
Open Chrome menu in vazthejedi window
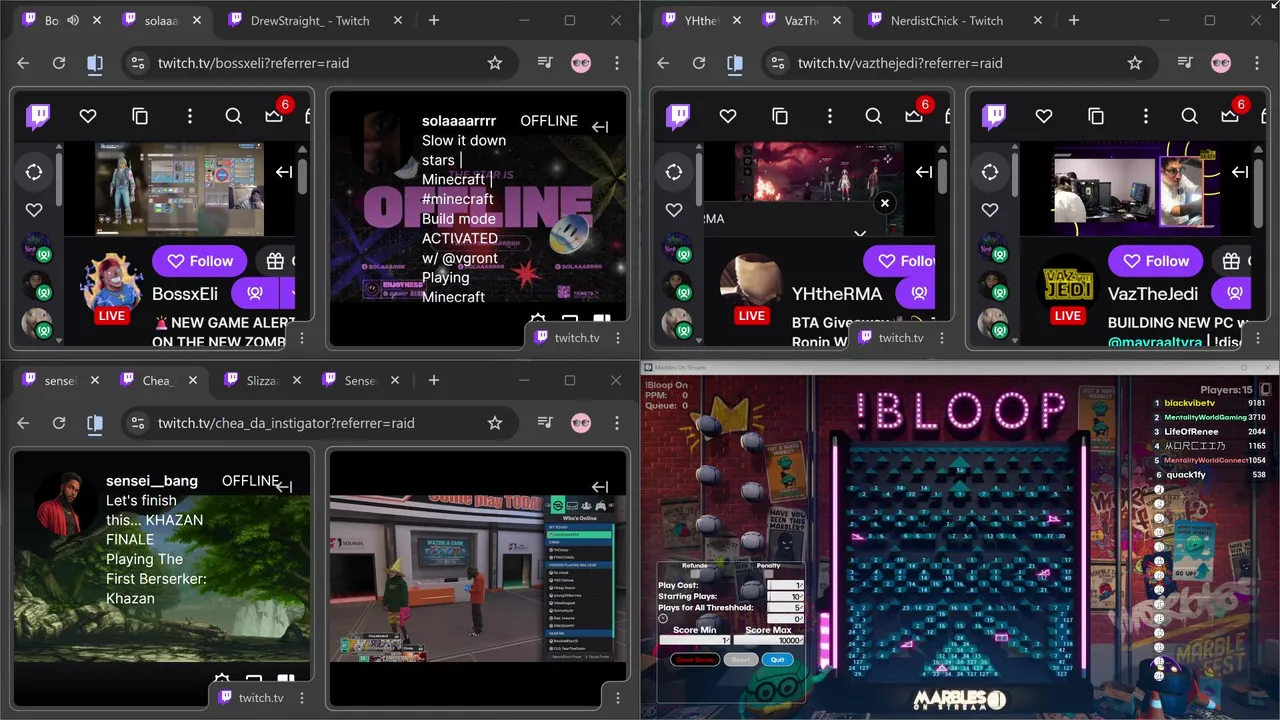coord(1257,63)
